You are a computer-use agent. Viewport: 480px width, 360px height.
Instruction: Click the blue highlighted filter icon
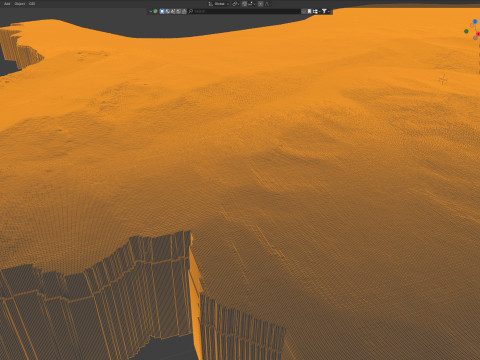(x=162, y=11)
